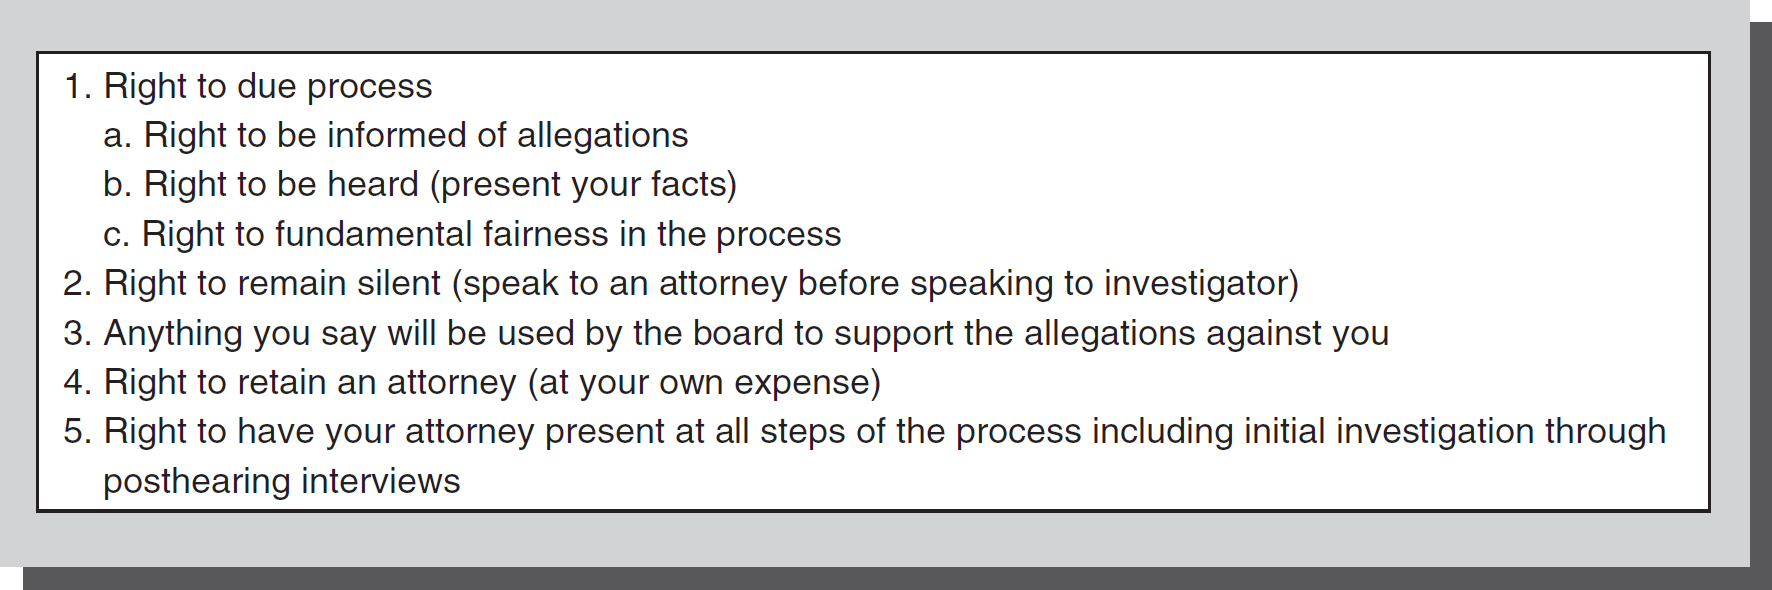This screenshot has width=1772, height=590.
Task: Click the number '3.' list marker
Action: click(x=78, y=333)
